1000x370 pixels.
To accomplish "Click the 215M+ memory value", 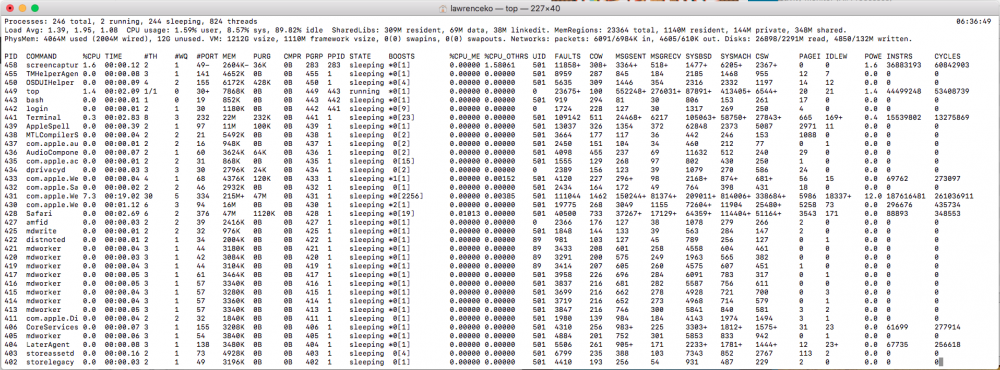I will (x=233, y=195).
